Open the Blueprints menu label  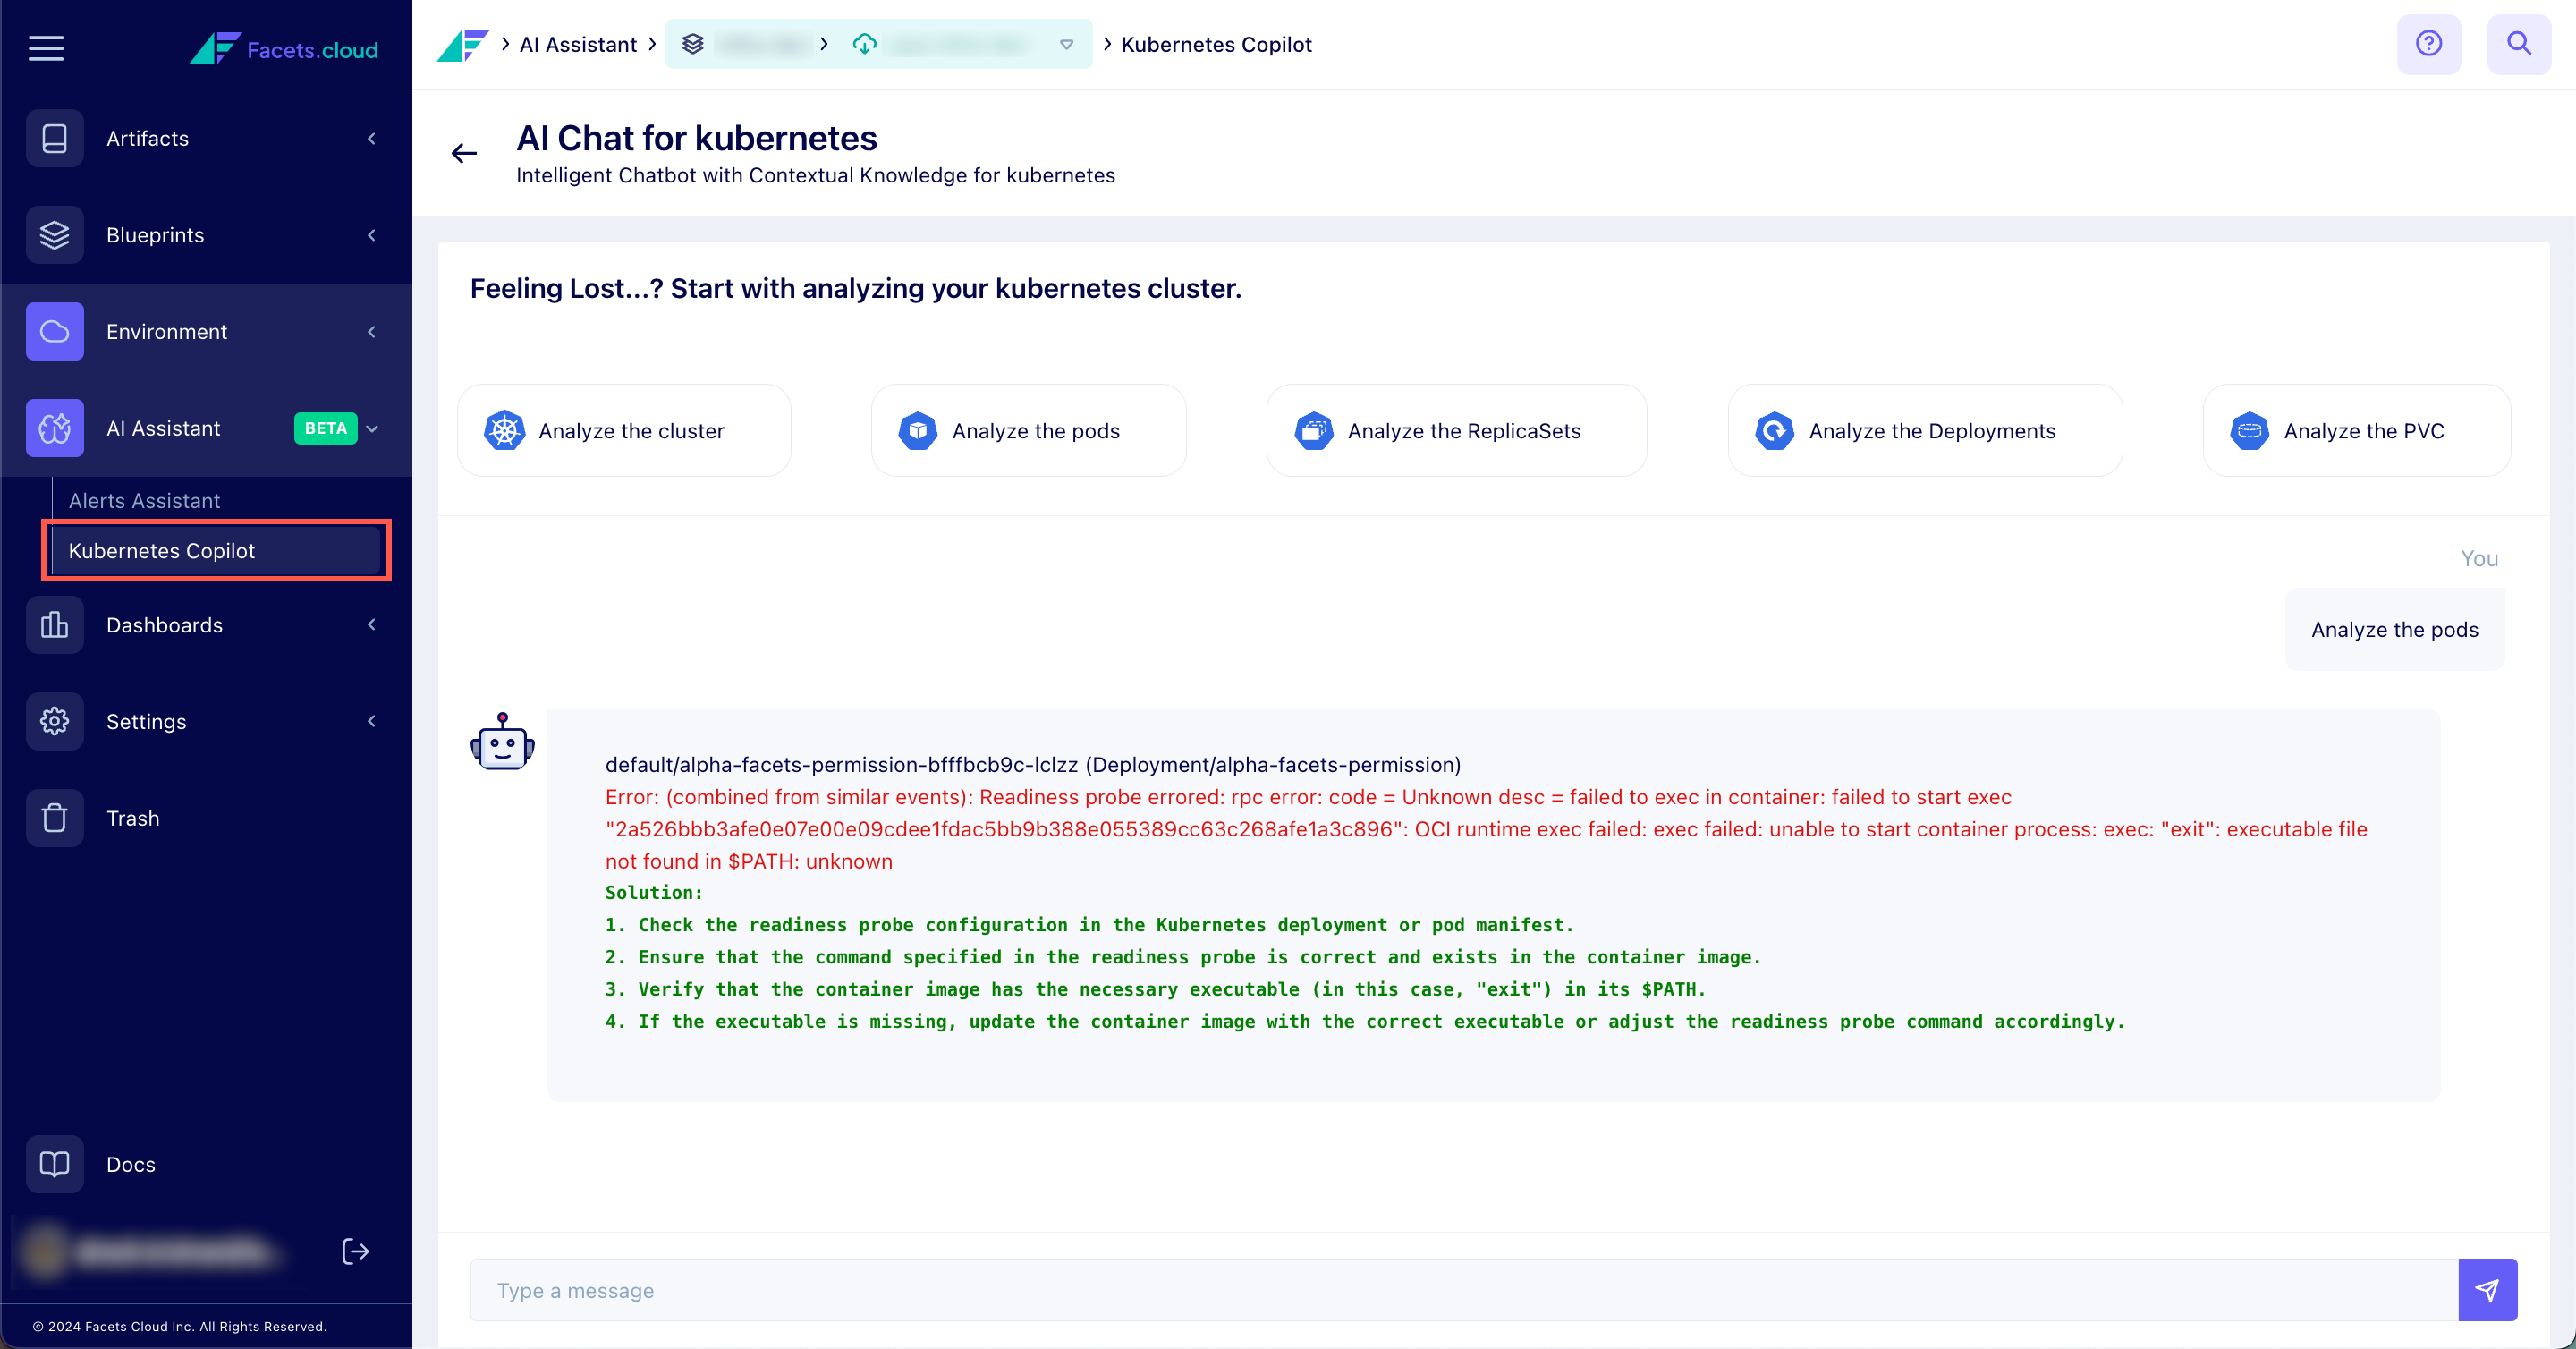(155, 235)
